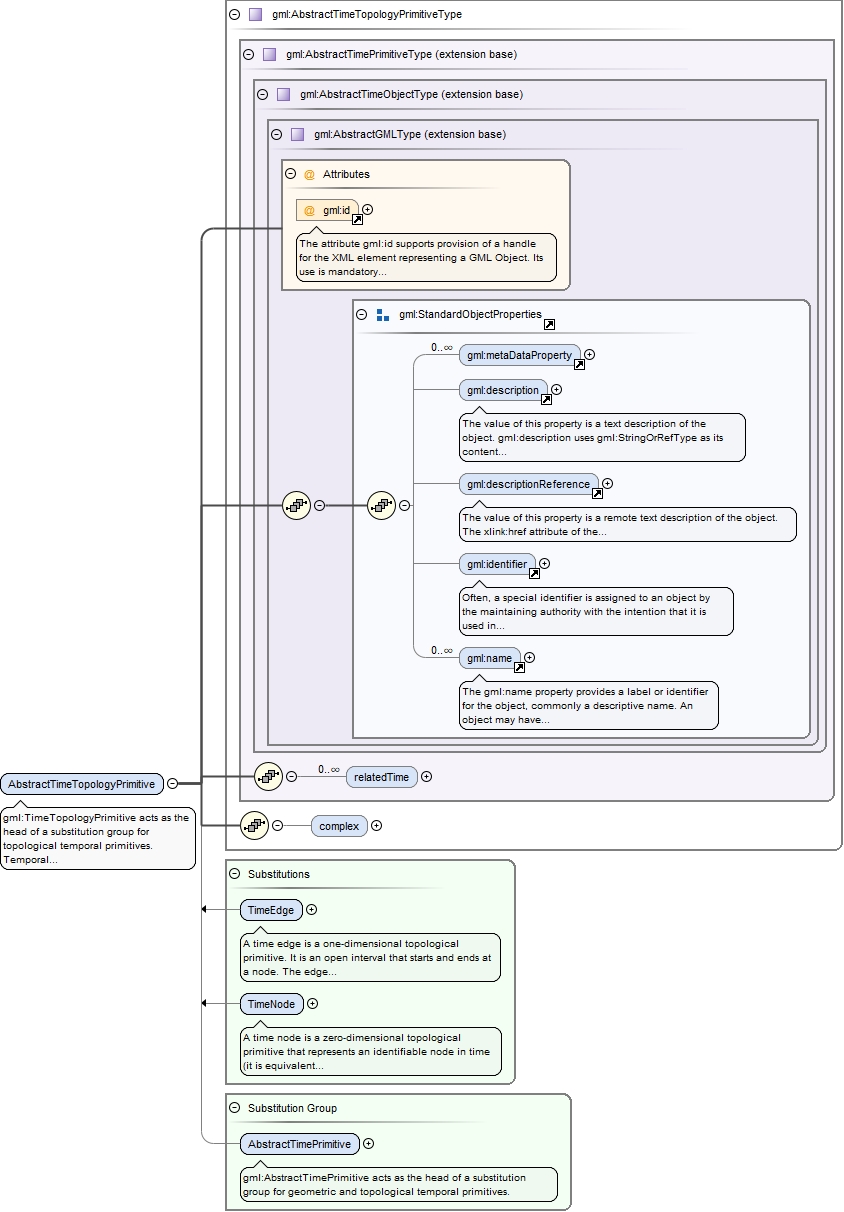Collapse gml:AbstractTimeObjectType extension base
Viewport: 844px width, 1212px height.
[262, 95]
